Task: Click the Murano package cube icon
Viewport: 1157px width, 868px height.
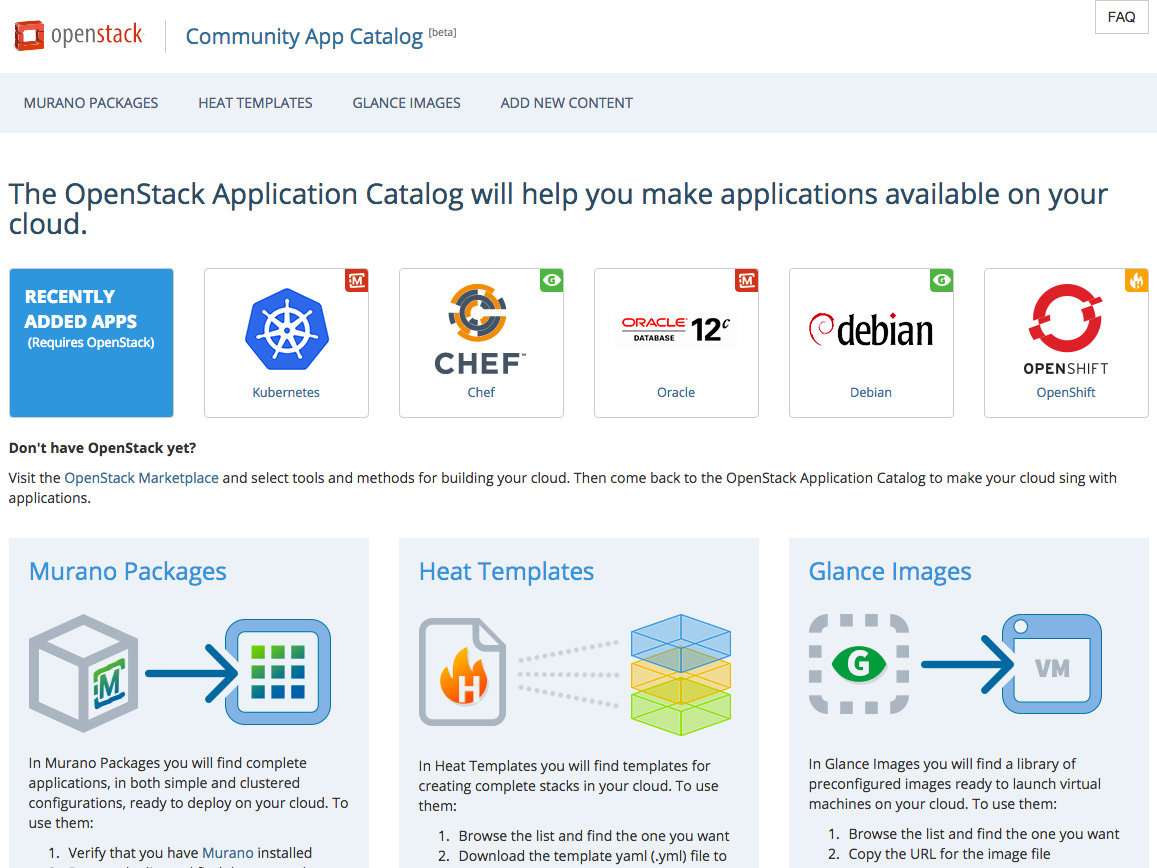Action: click(83, 672)
